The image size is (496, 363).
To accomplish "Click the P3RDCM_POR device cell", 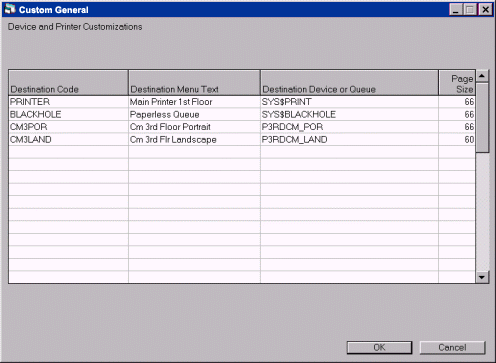I will pyautogui.click(x=349, y=127).
